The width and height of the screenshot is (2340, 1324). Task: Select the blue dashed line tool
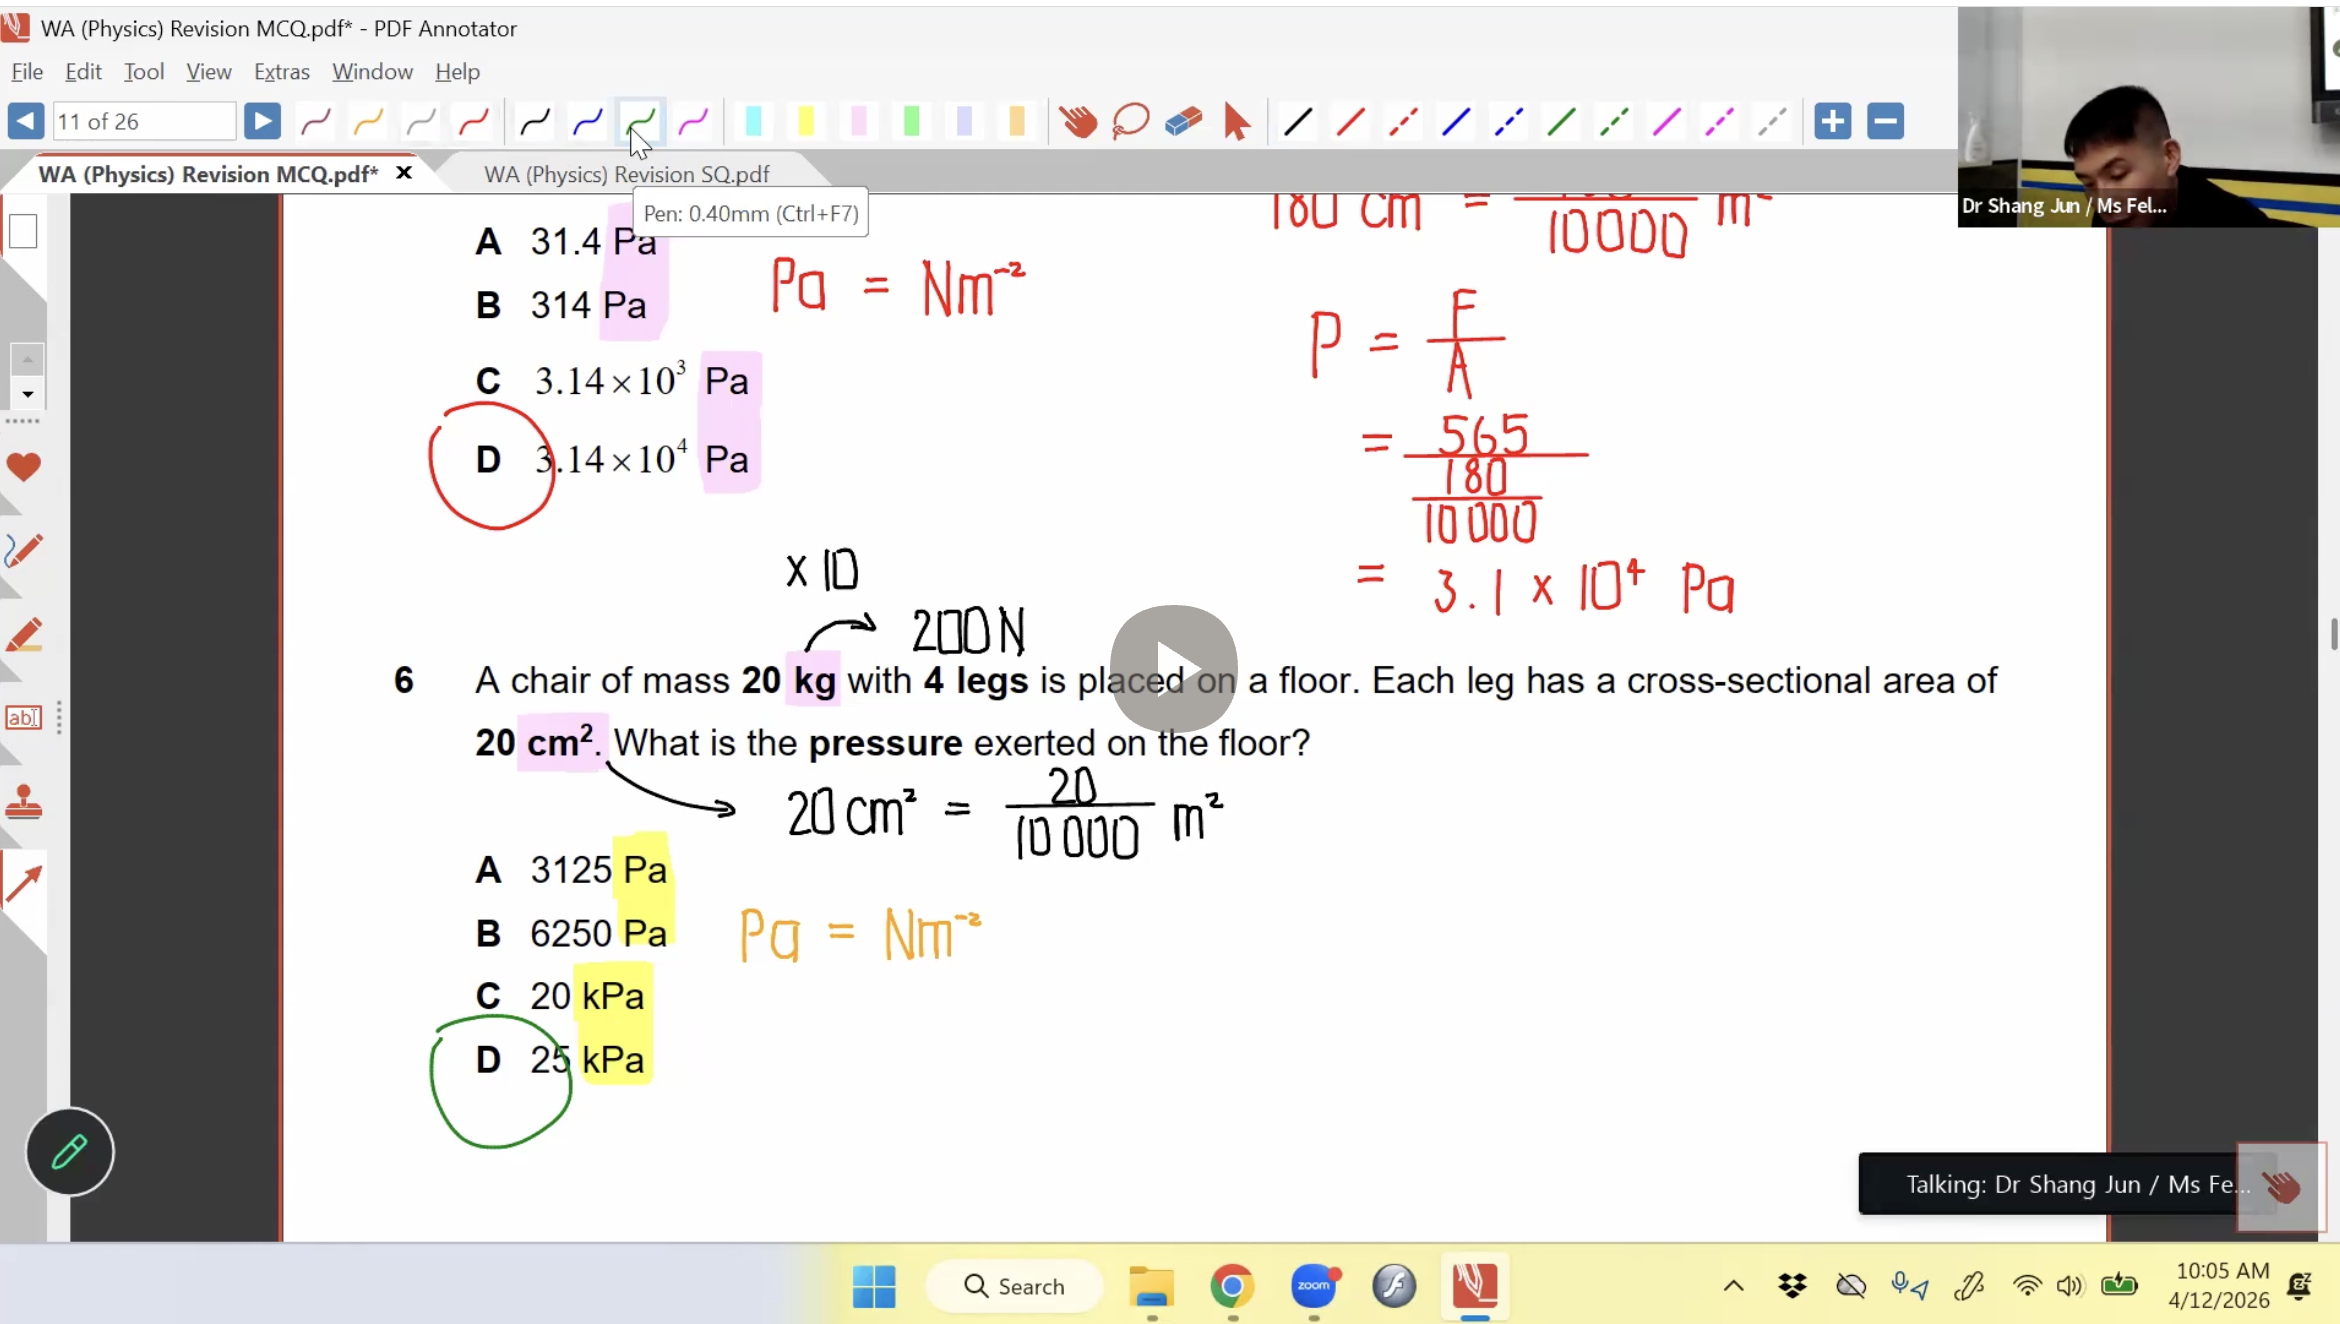click(1508, 121)
